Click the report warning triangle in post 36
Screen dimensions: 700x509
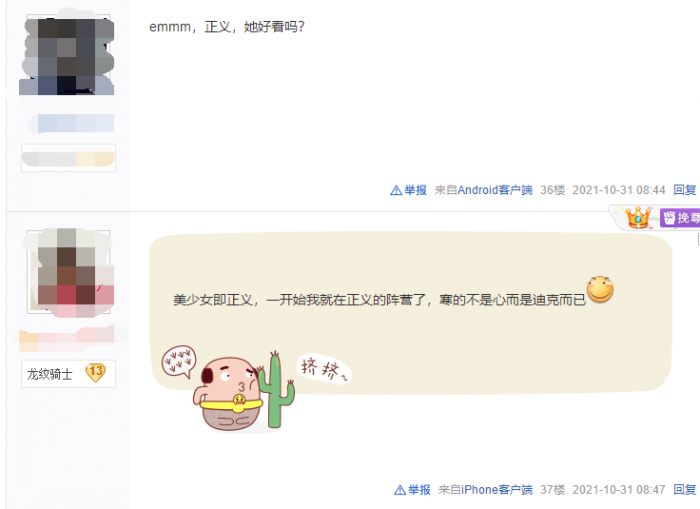point(396,190)
